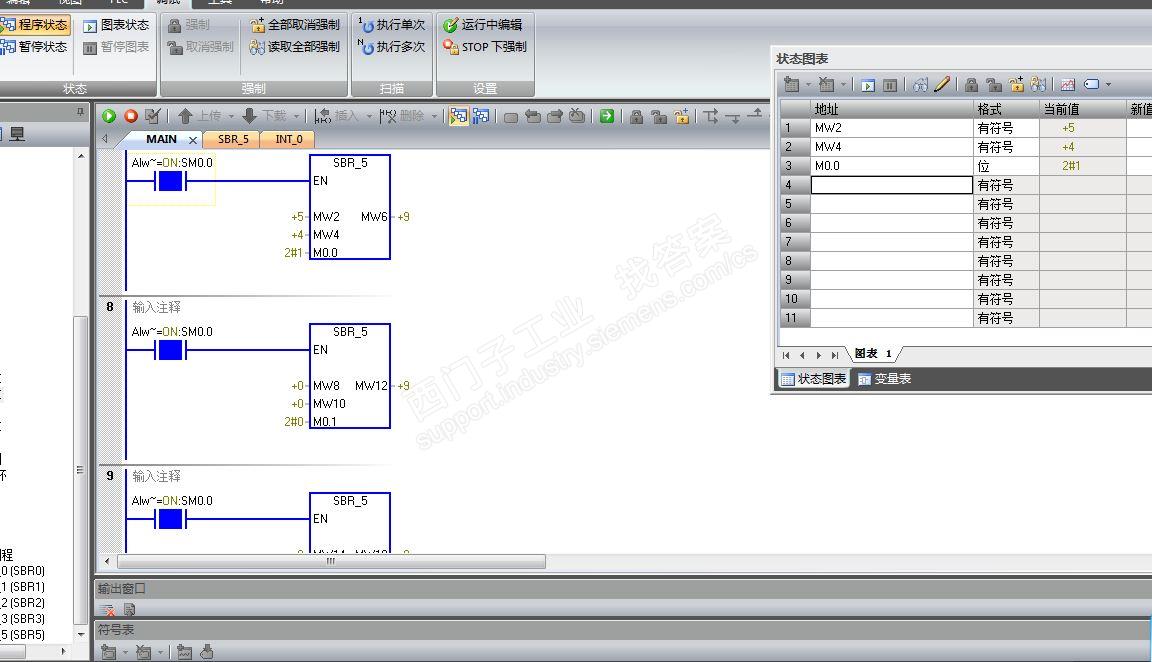1152x662 pixels.
Task: Select the 图表 1 sheet tab
Action: tap(873, 353)
